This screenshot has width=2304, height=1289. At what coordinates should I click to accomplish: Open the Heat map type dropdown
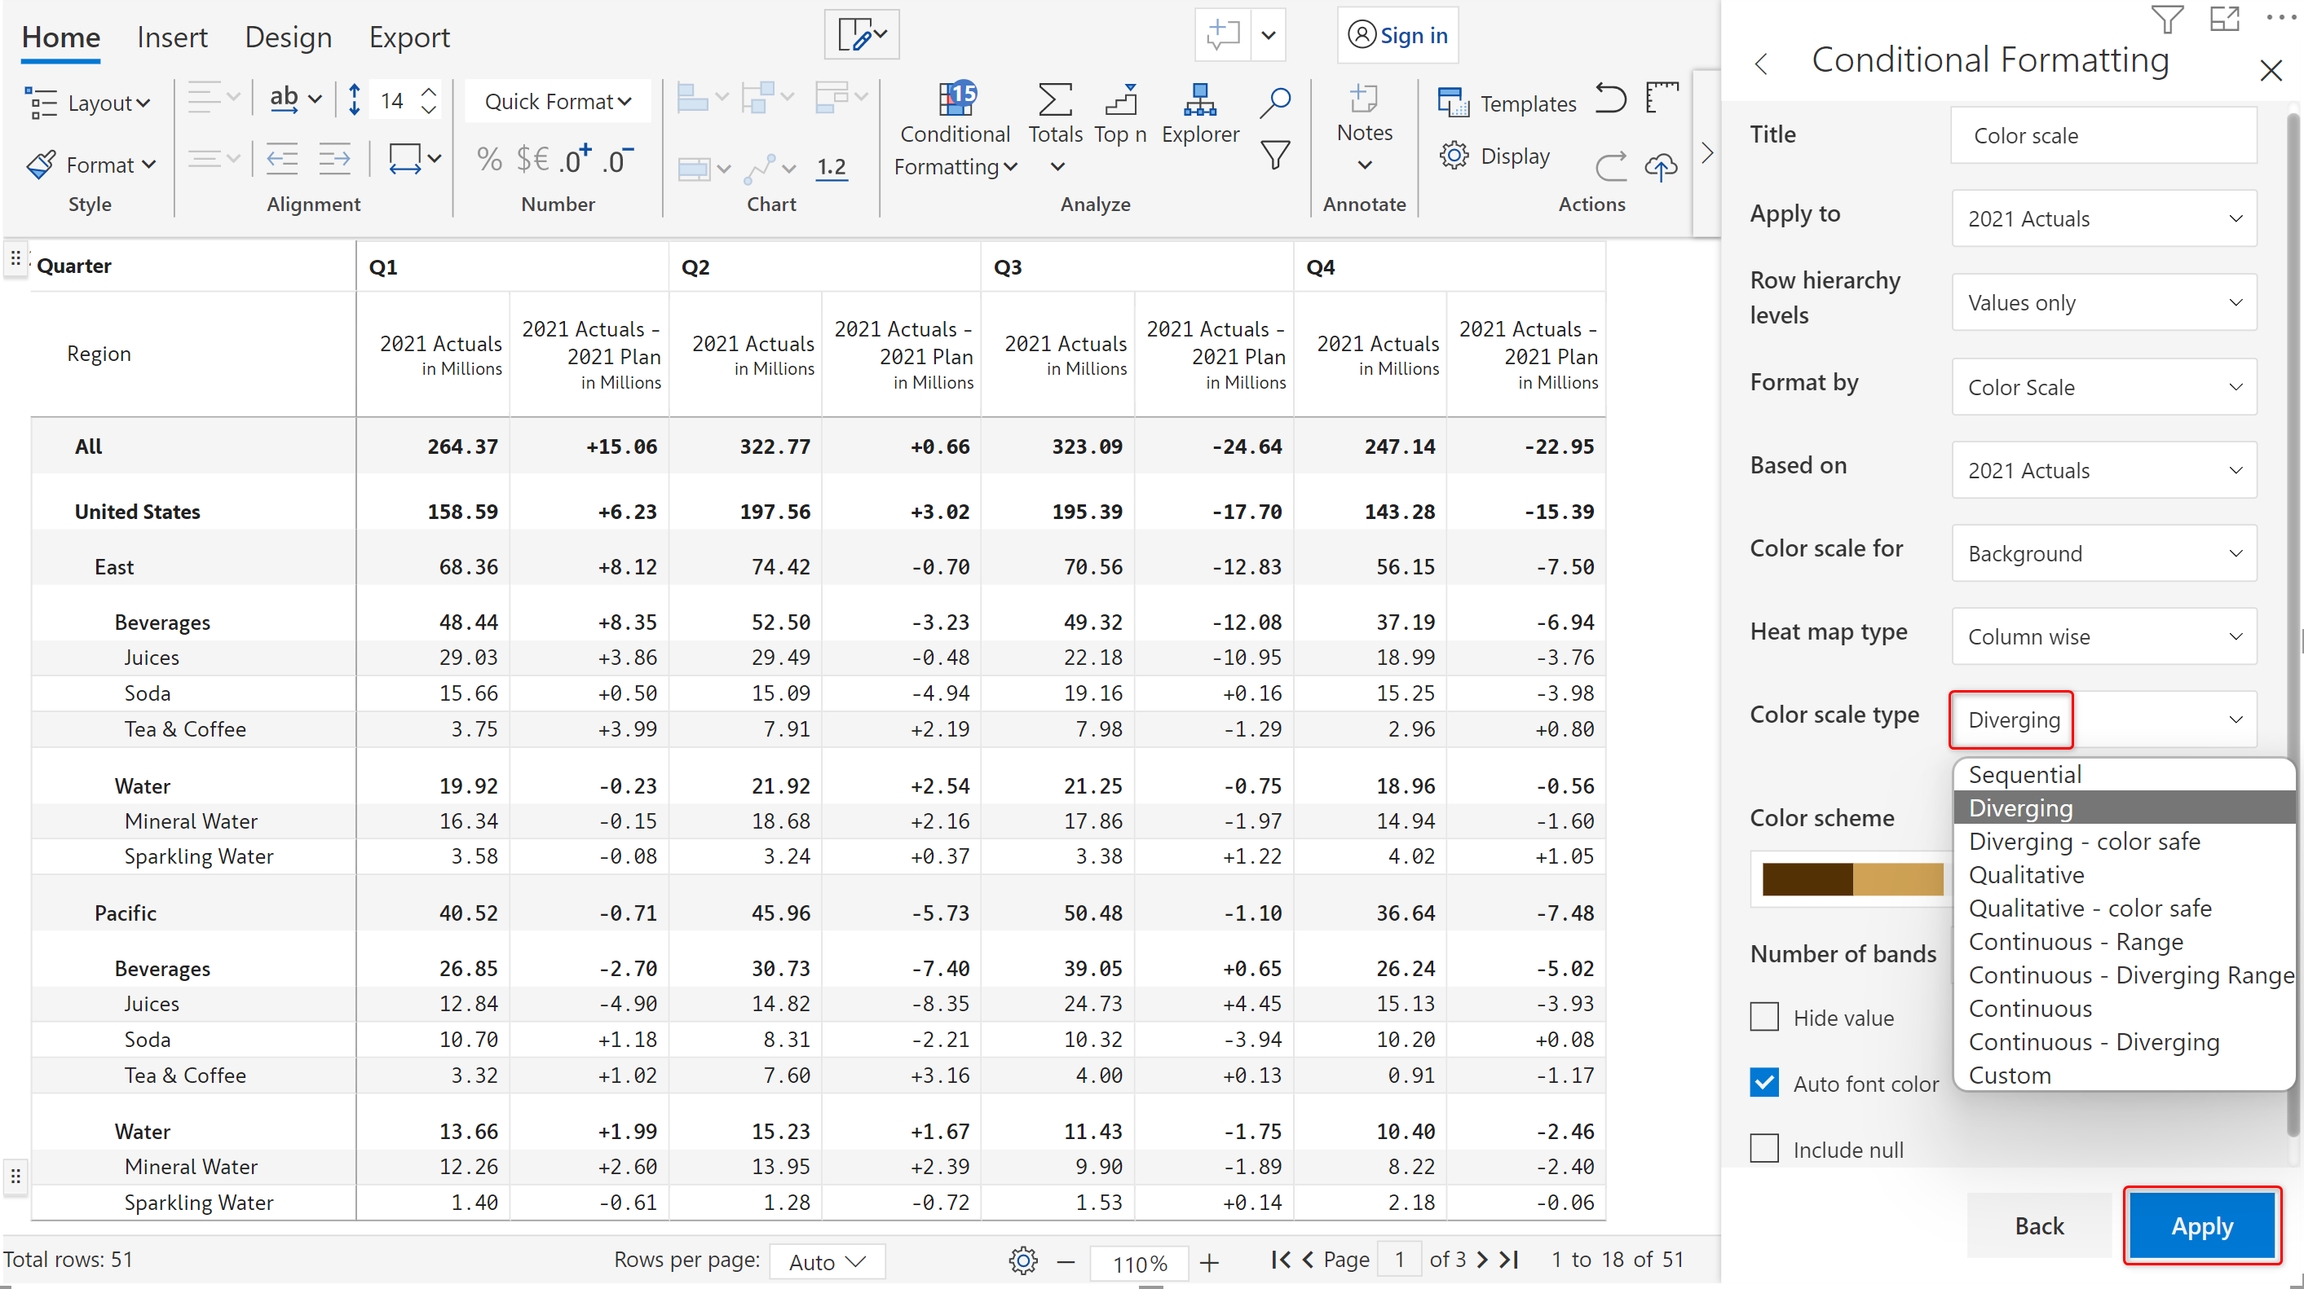pos(2104,637)
